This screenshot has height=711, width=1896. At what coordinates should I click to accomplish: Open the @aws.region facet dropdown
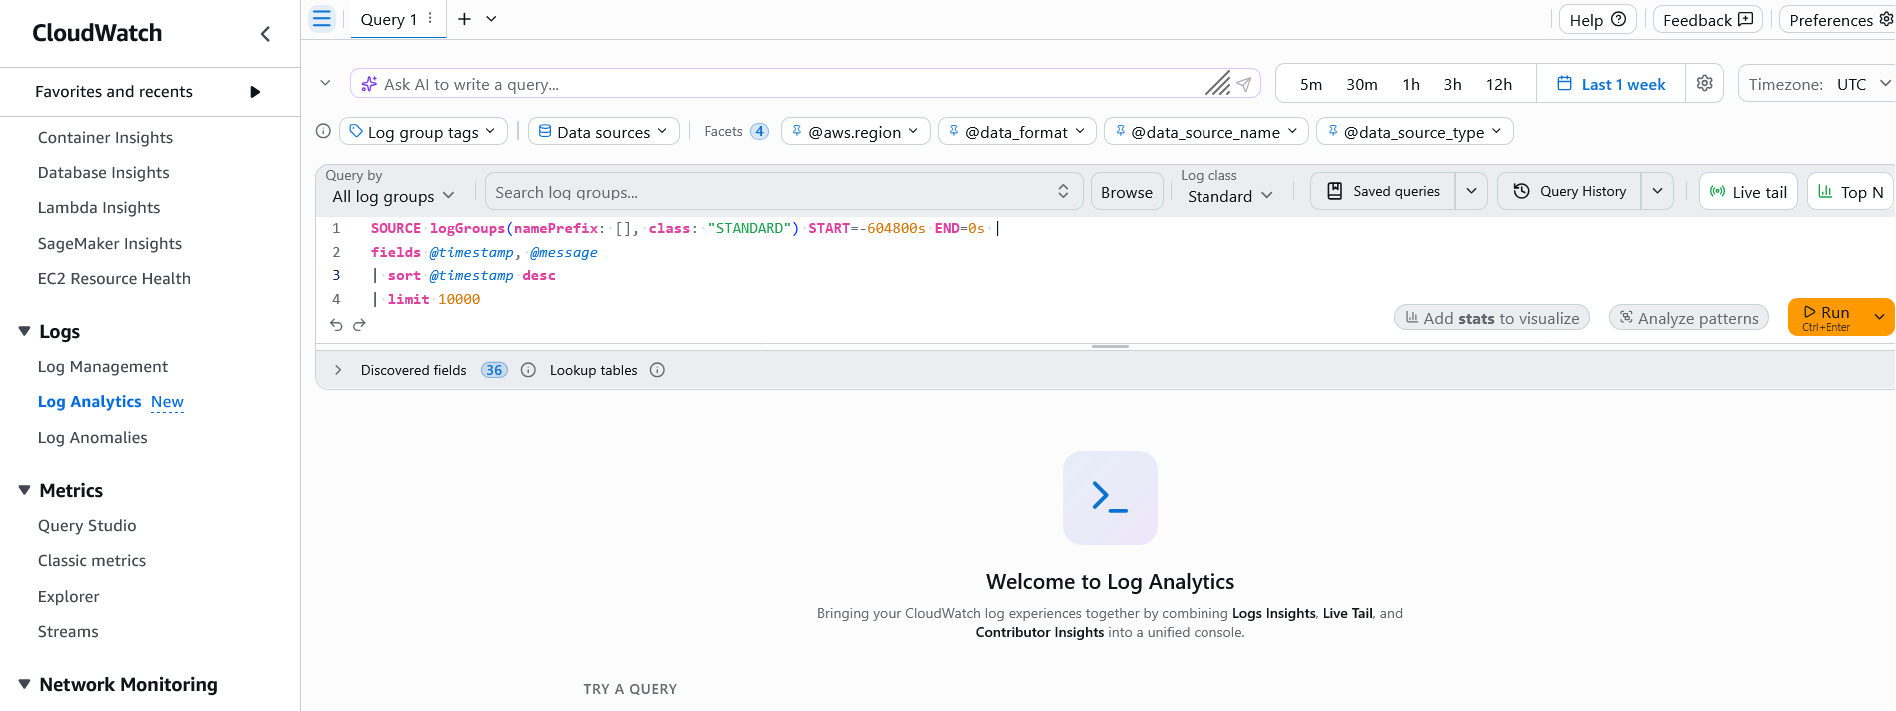click(856, 131)
